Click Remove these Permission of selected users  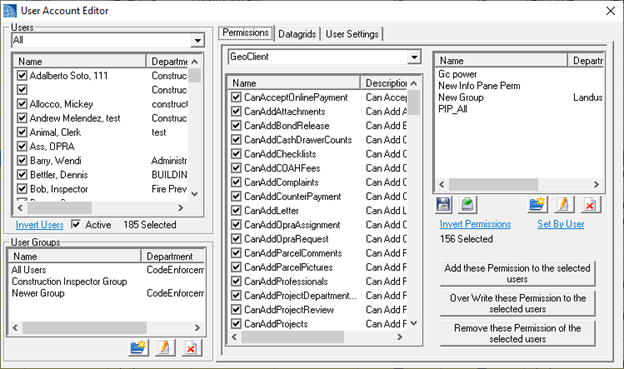click(517, 333)
